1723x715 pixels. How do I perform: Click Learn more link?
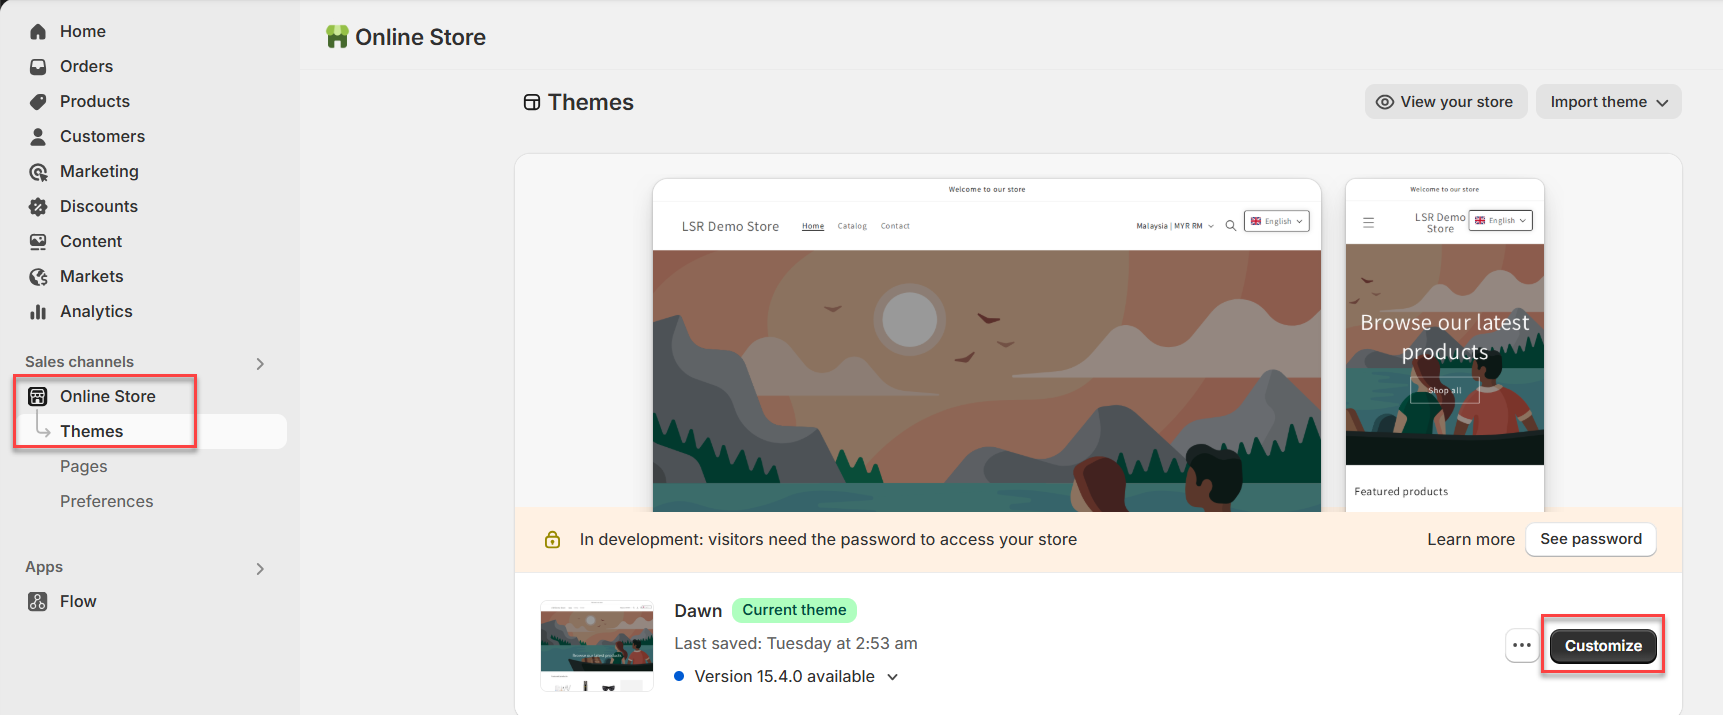1471,540
